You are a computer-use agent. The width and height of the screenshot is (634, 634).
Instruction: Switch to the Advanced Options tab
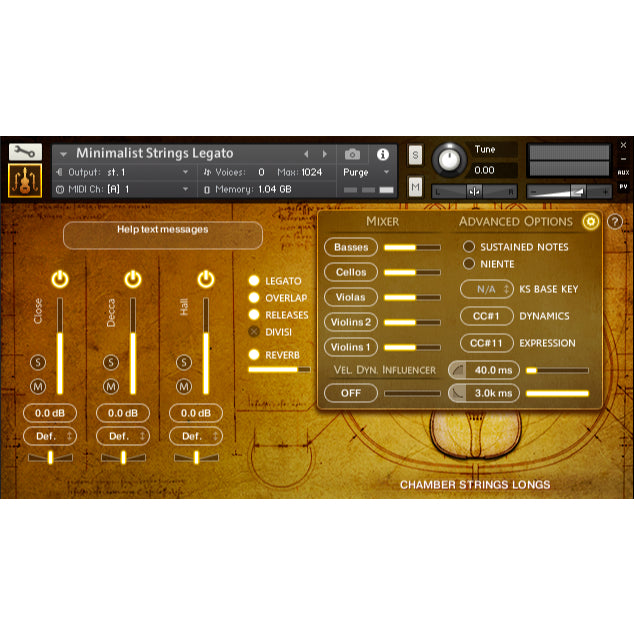point(516,222)
